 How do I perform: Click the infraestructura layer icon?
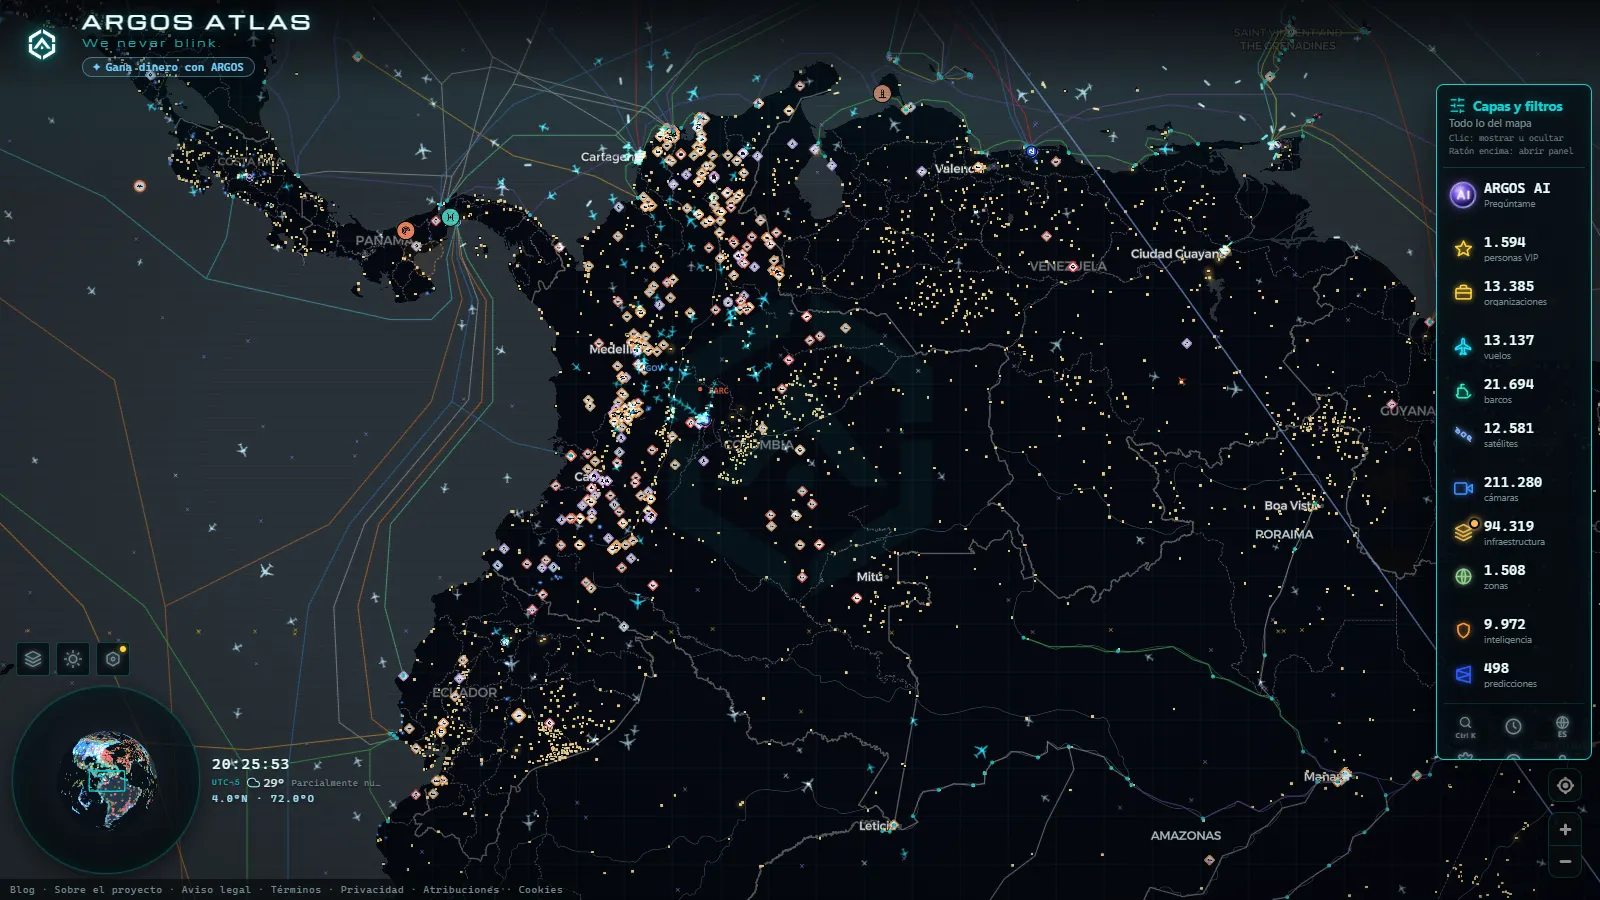(x=1463, y=532)
